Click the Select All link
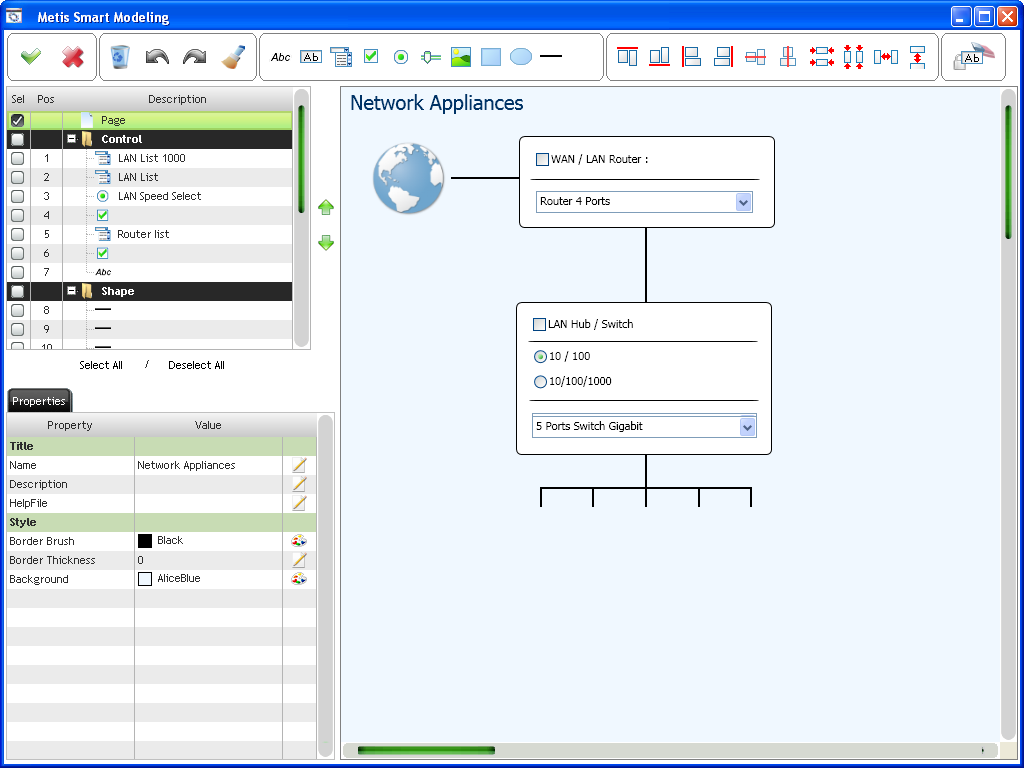The image size is (1024, 768). click(101, 365)
